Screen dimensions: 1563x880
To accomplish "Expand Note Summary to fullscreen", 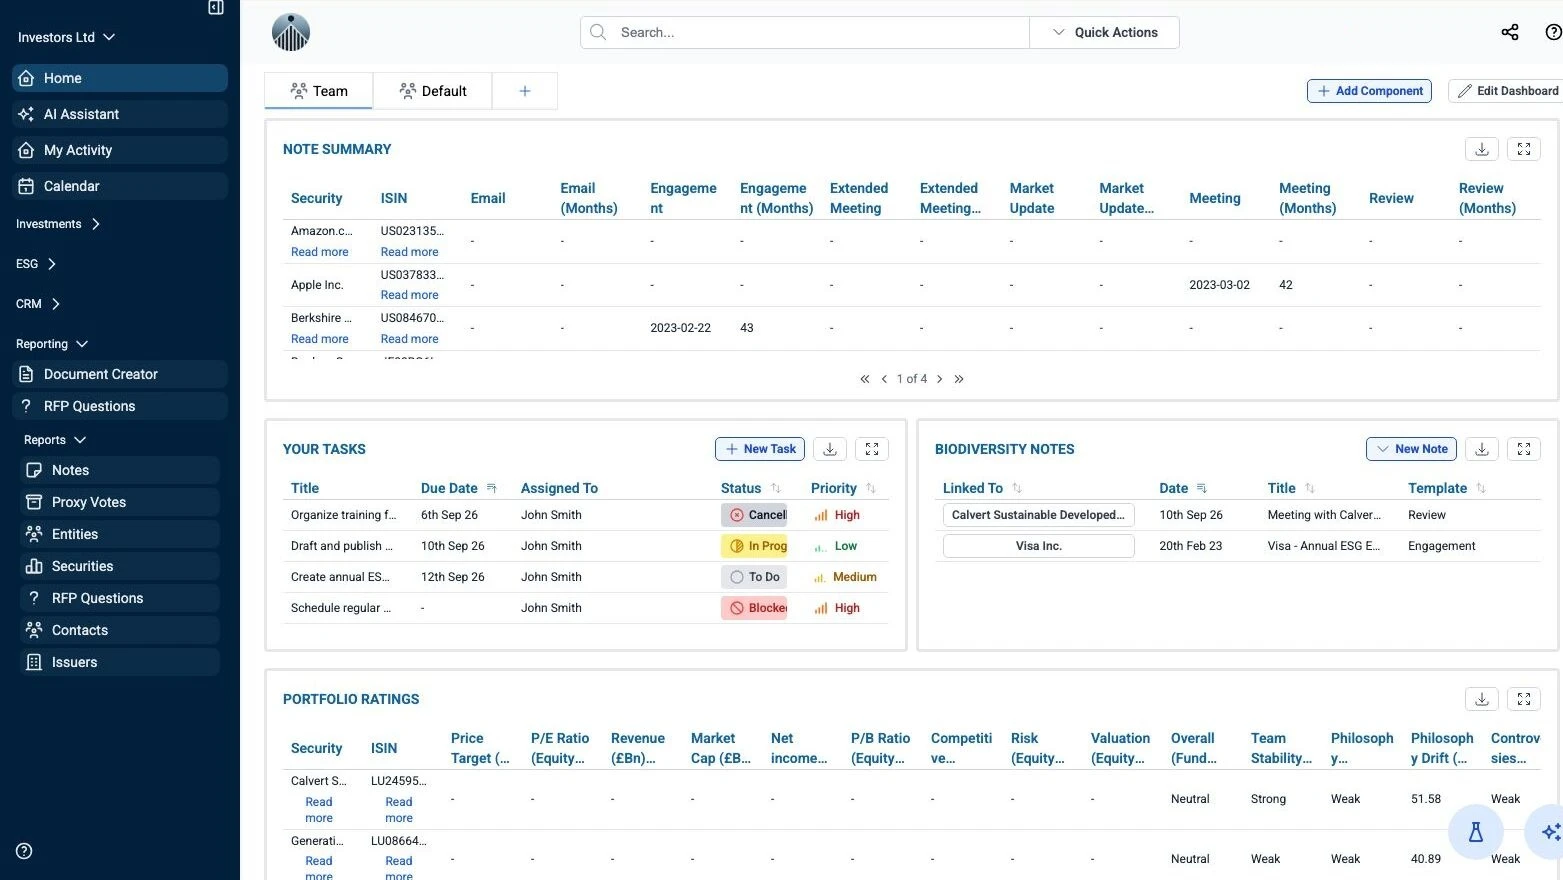I will 1524,149.
